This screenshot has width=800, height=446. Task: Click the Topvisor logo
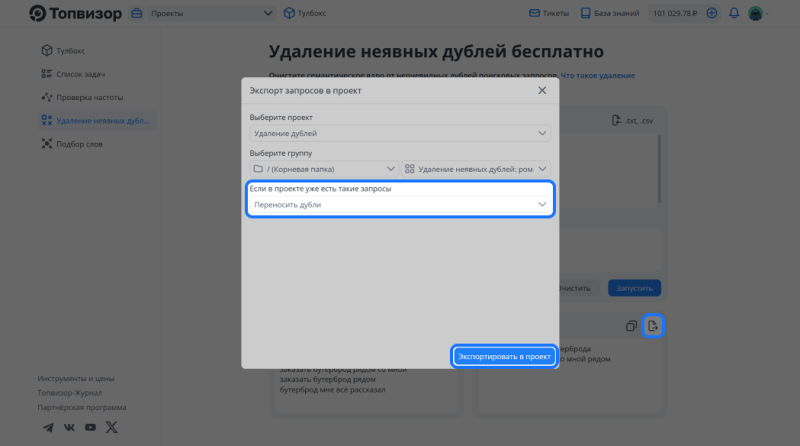[x=76, y=13]
